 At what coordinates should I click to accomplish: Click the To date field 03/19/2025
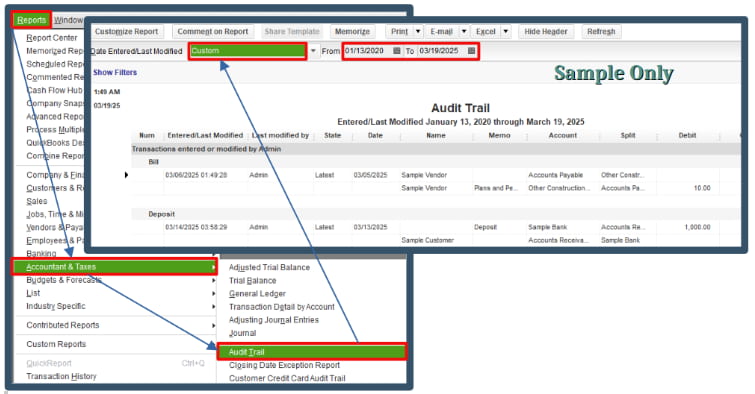click(x=442, y=51)
